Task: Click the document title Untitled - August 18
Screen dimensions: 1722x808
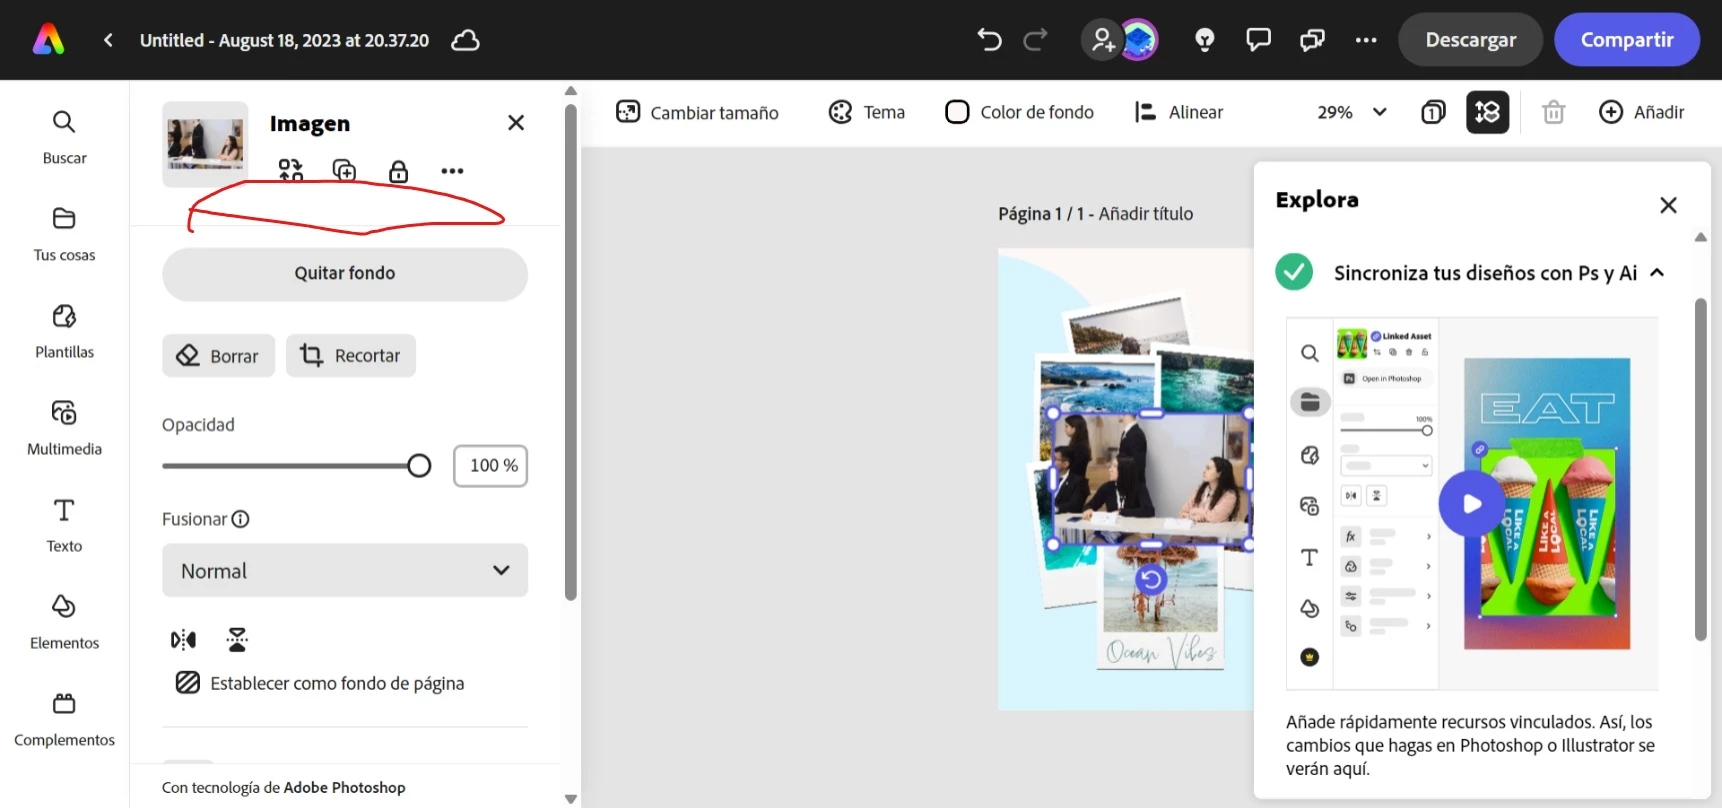Action: 284,40
